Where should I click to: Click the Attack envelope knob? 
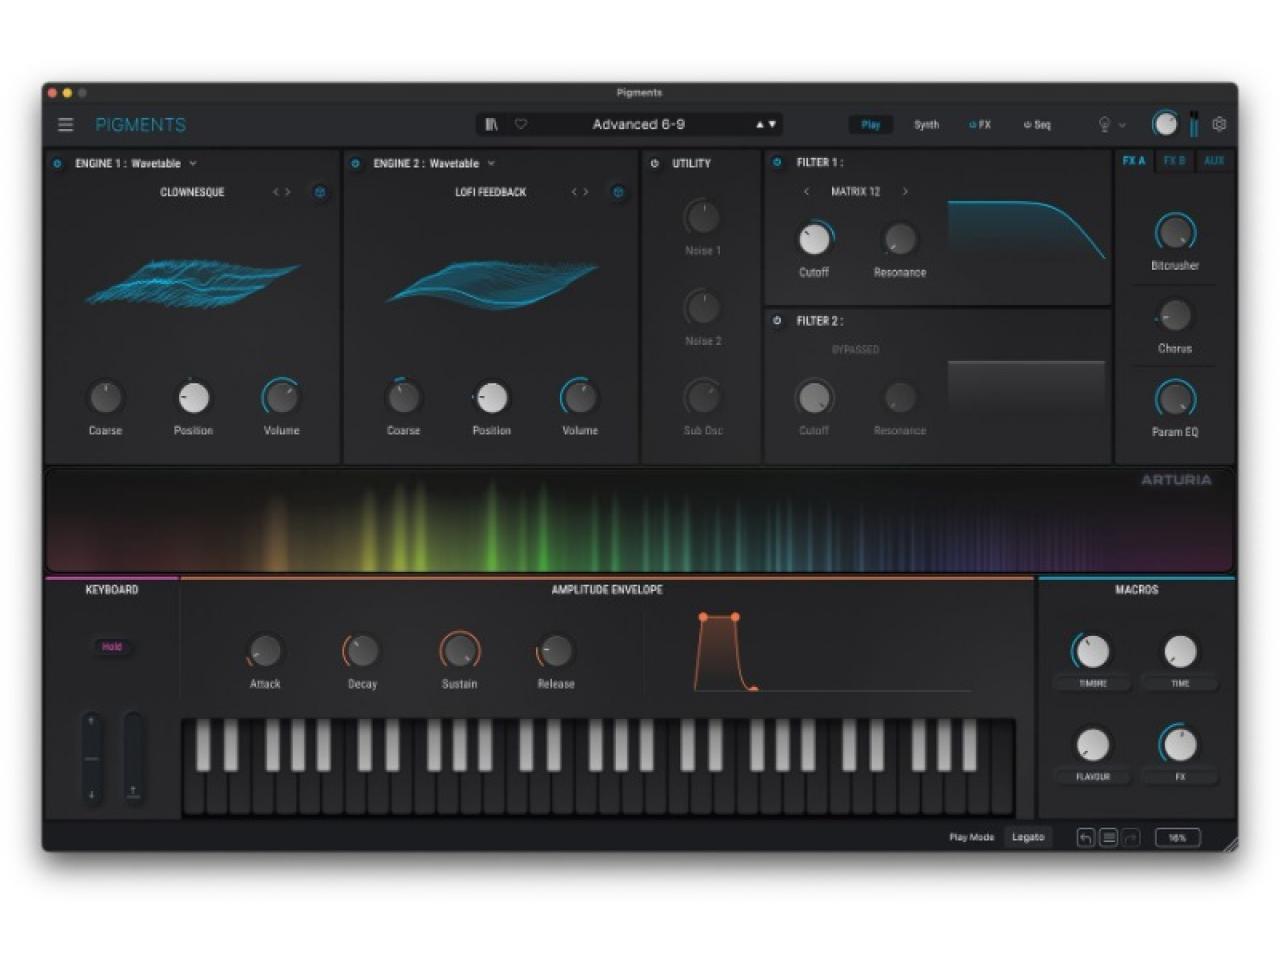point(265,651)
